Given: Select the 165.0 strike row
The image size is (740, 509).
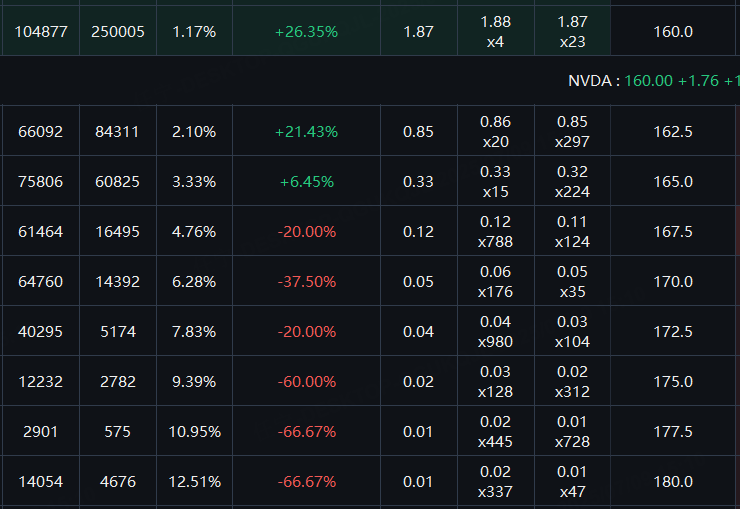Looking at the screenshot, I should pyautogui.click(x=673, y=181).
